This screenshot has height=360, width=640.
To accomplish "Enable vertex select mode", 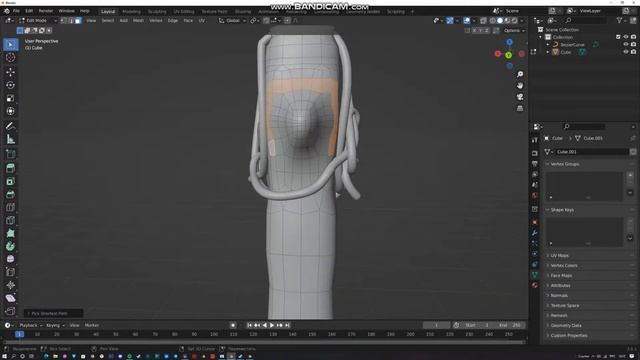I will pyautogui.click(x=63, y=20).
